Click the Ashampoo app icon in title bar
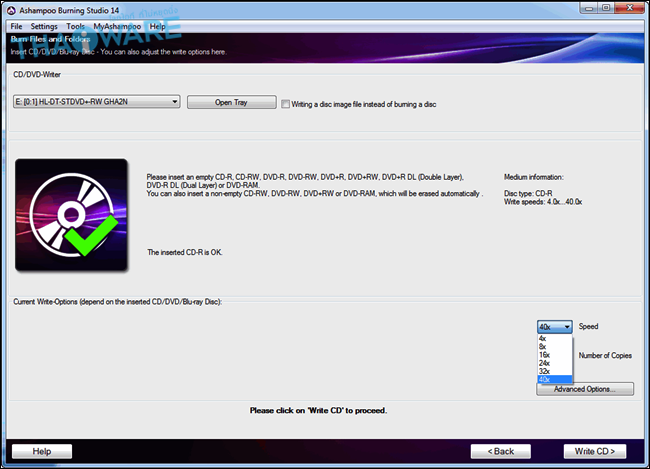Viewport: 650px width, 469px height. tap(11, 10)
